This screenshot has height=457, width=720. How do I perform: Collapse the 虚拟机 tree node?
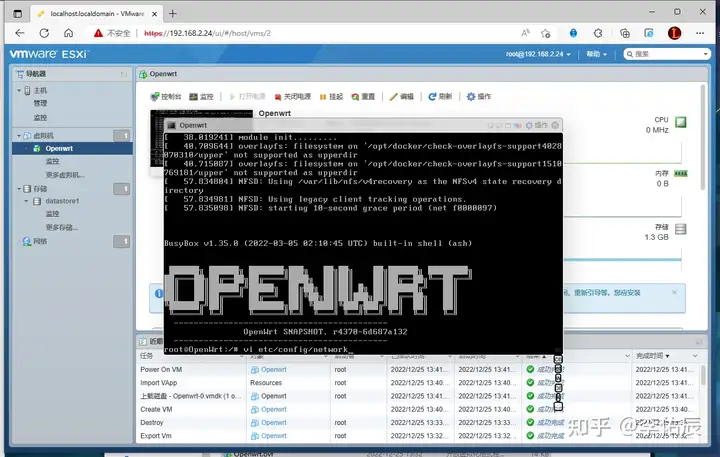(19, 135)
